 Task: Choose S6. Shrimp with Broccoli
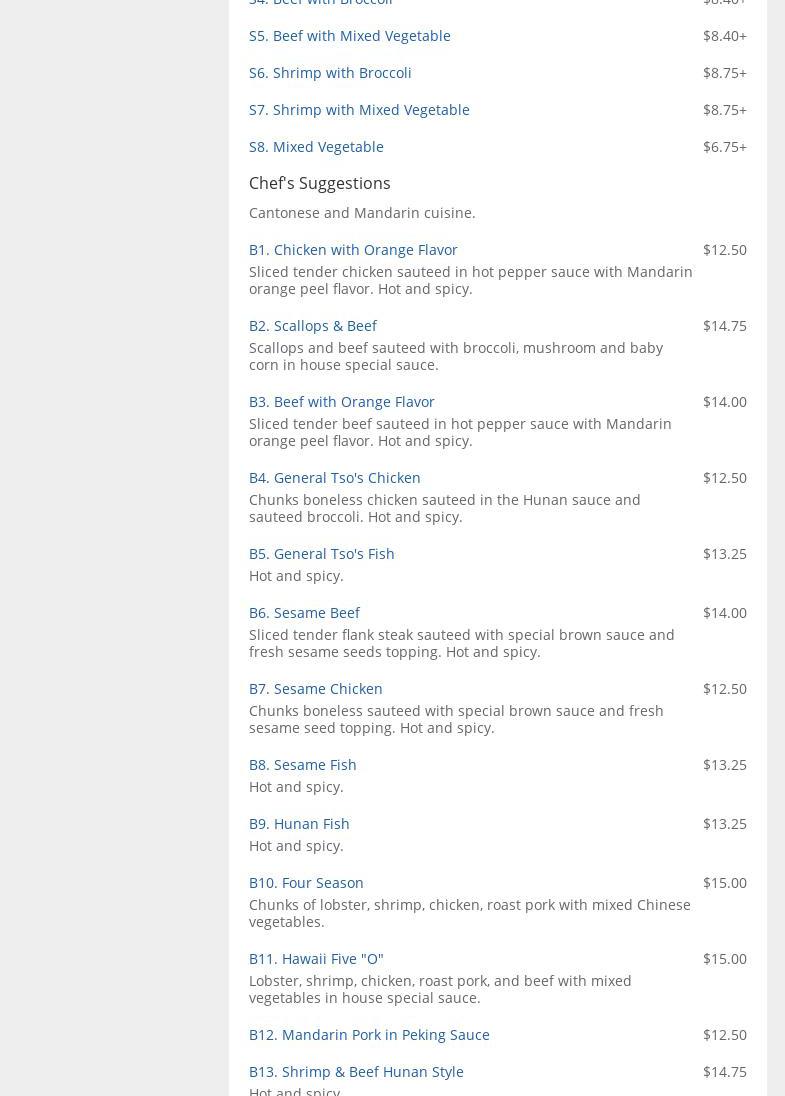(330, 73)
